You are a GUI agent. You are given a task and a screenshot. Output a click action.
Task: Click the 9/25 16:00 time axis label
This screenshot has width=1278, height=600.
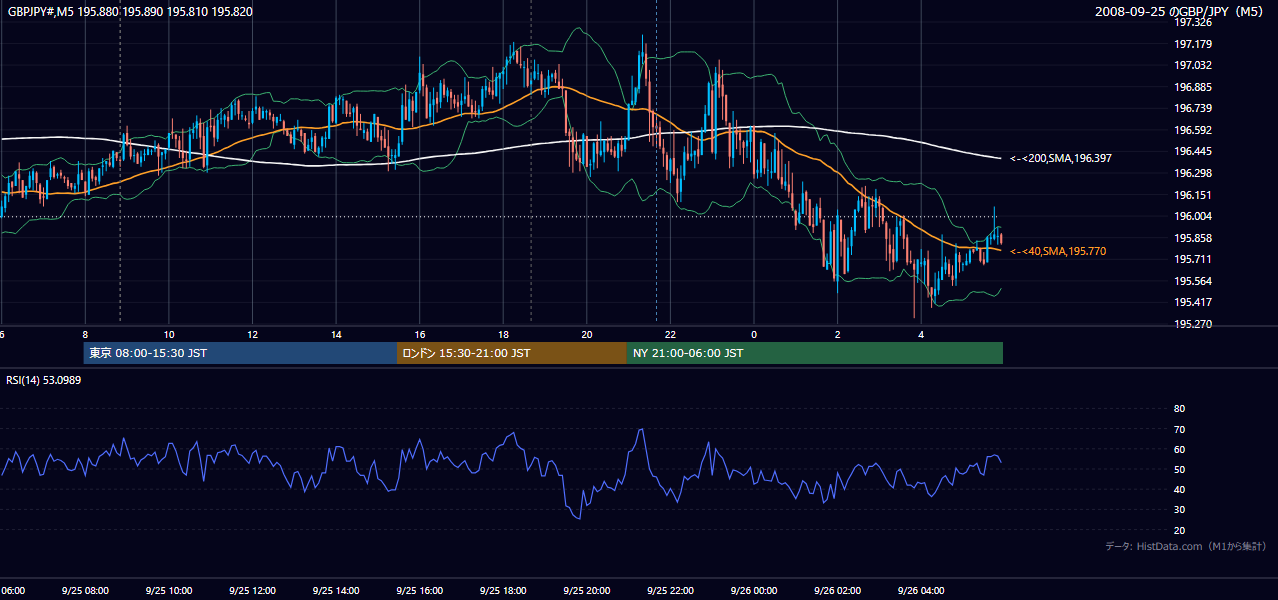[419, 590]
